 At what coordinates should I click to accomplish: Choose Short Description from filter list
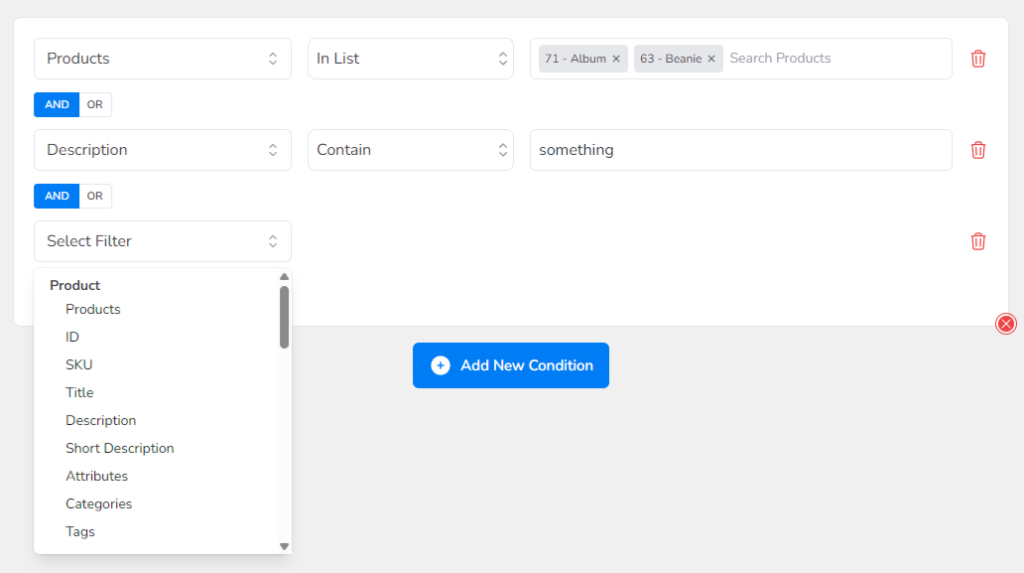click(120, 448)
